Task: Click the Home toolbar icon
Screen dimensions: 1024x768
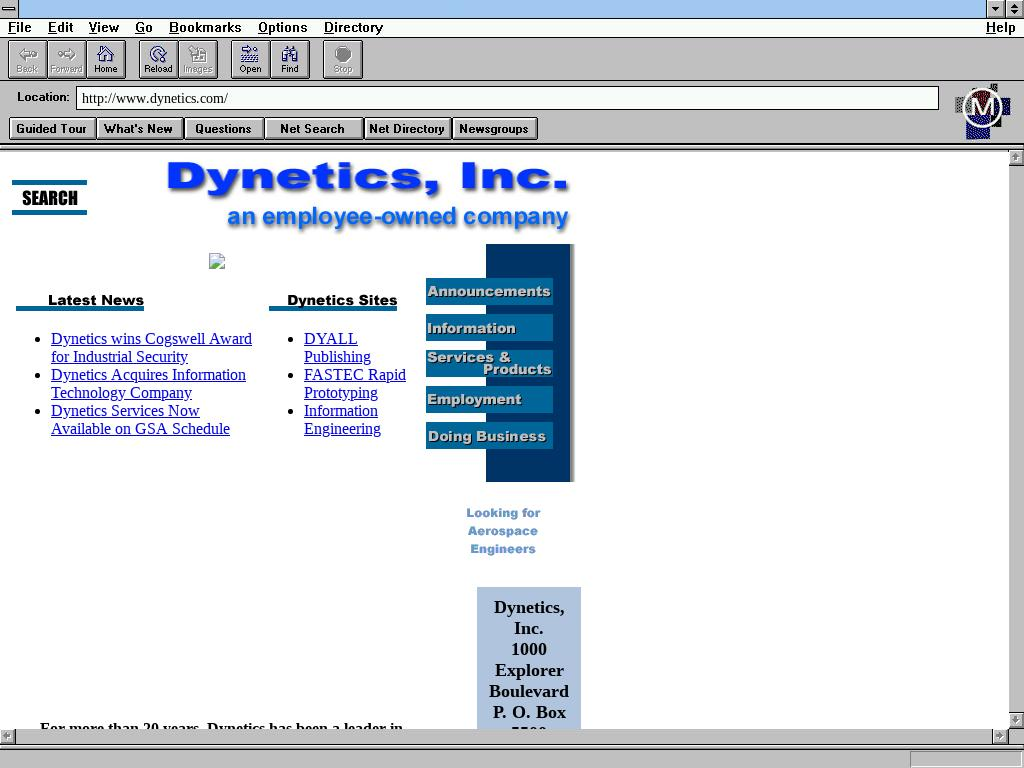Action: click(105, 59)
